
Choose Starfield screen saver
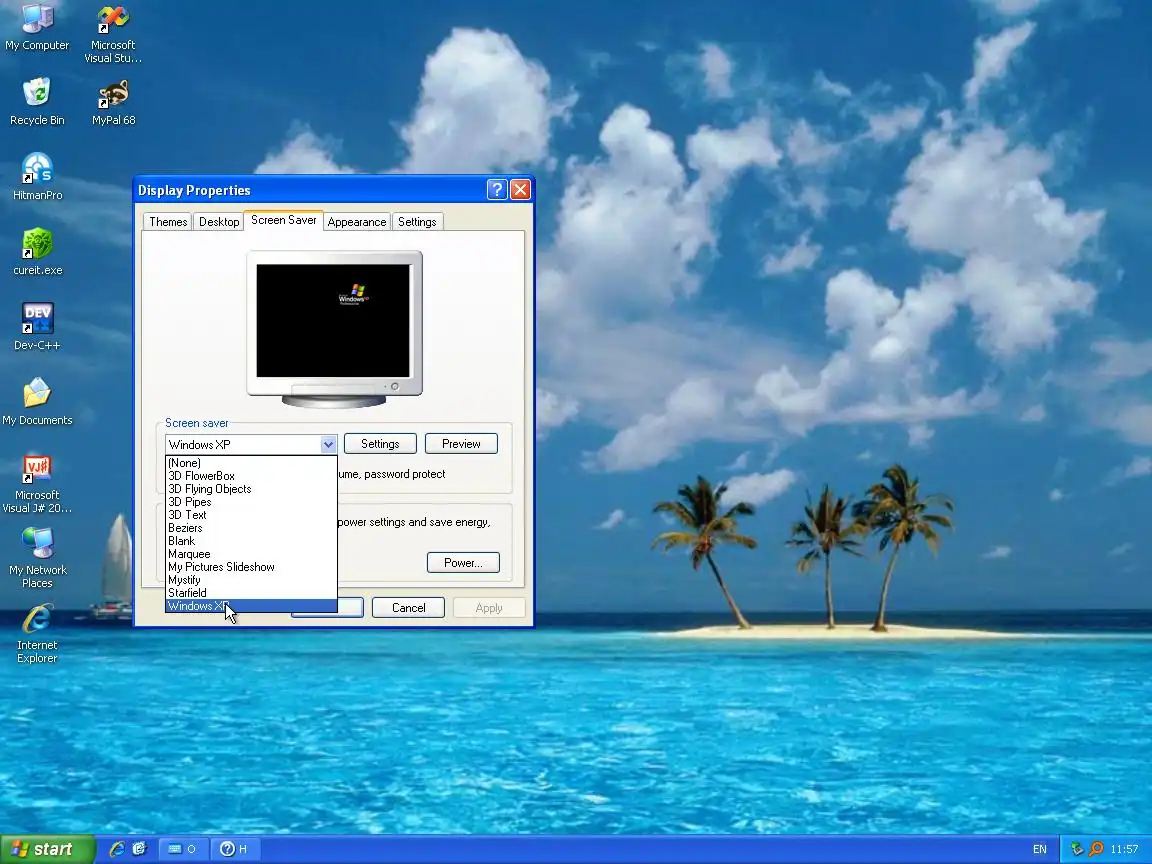tap(251, 593)
